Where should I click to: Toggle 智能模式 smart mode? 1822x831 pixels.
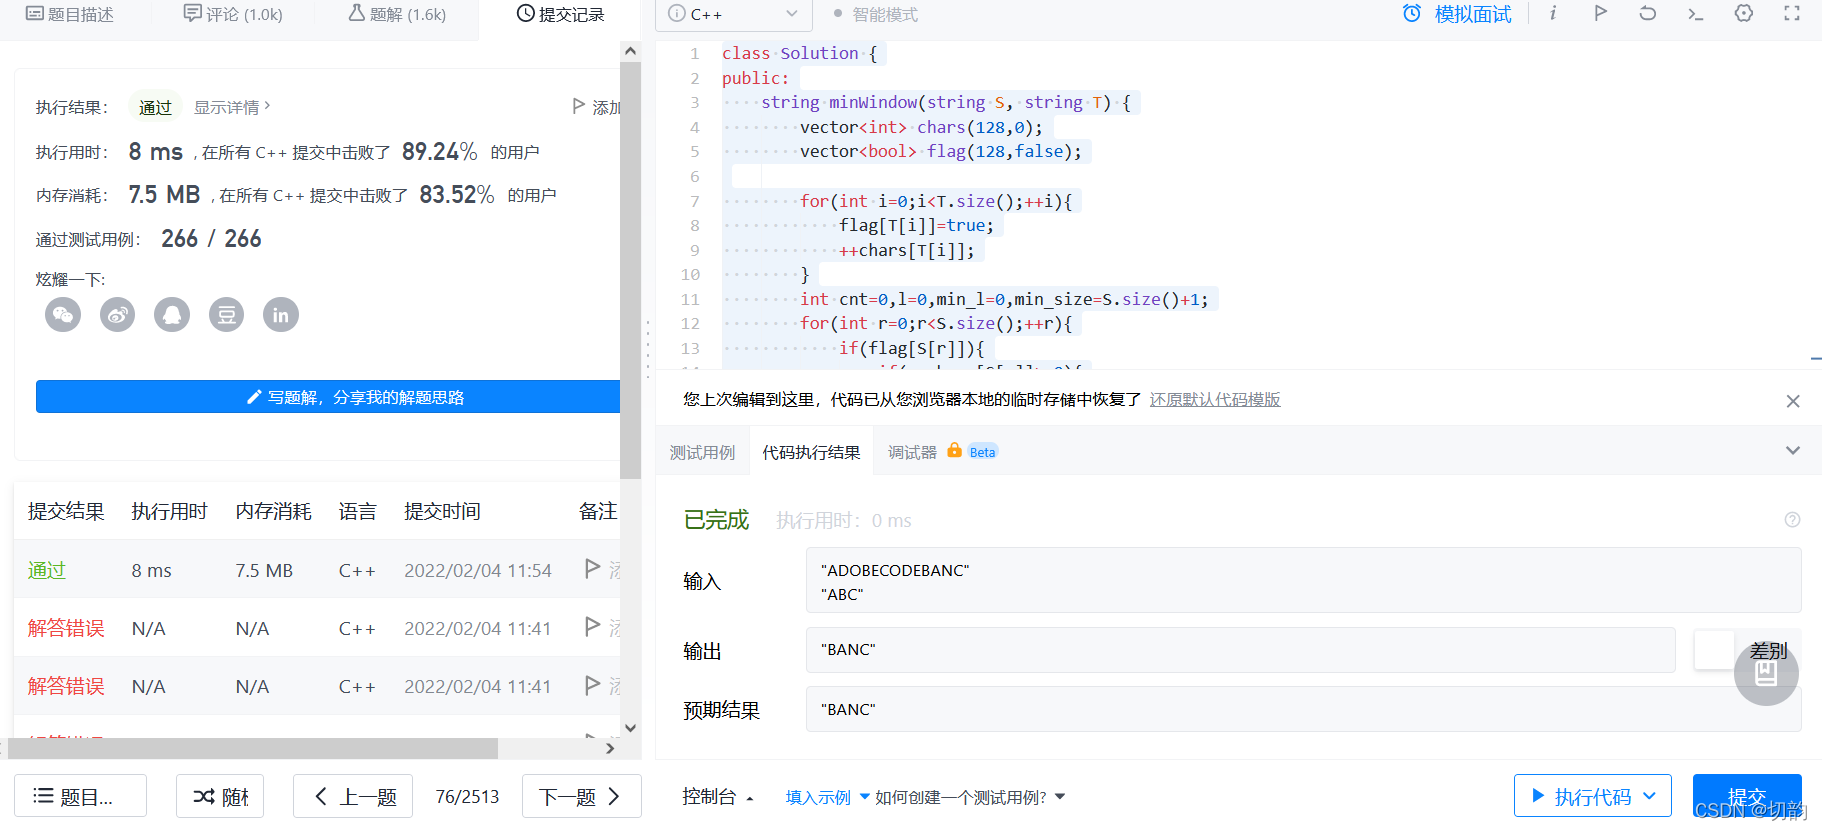click(x=875, y=14)
